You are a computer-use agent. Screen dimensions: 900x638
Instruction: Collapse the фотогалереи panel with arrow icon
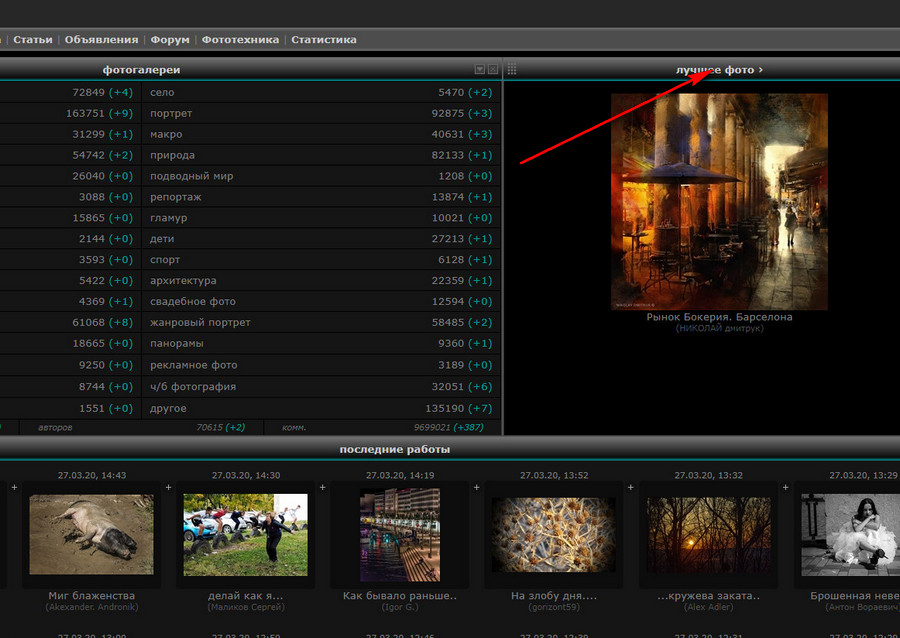(x=480, y=70)
